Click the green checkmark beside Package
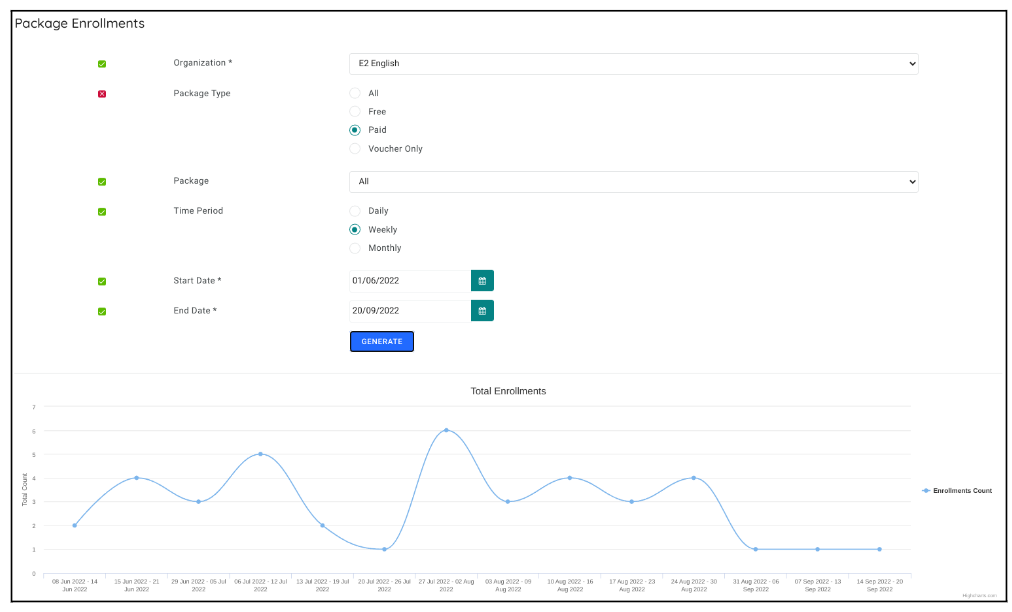The height and width of the screenshot is (612, 1012). [x=101, y=181]
